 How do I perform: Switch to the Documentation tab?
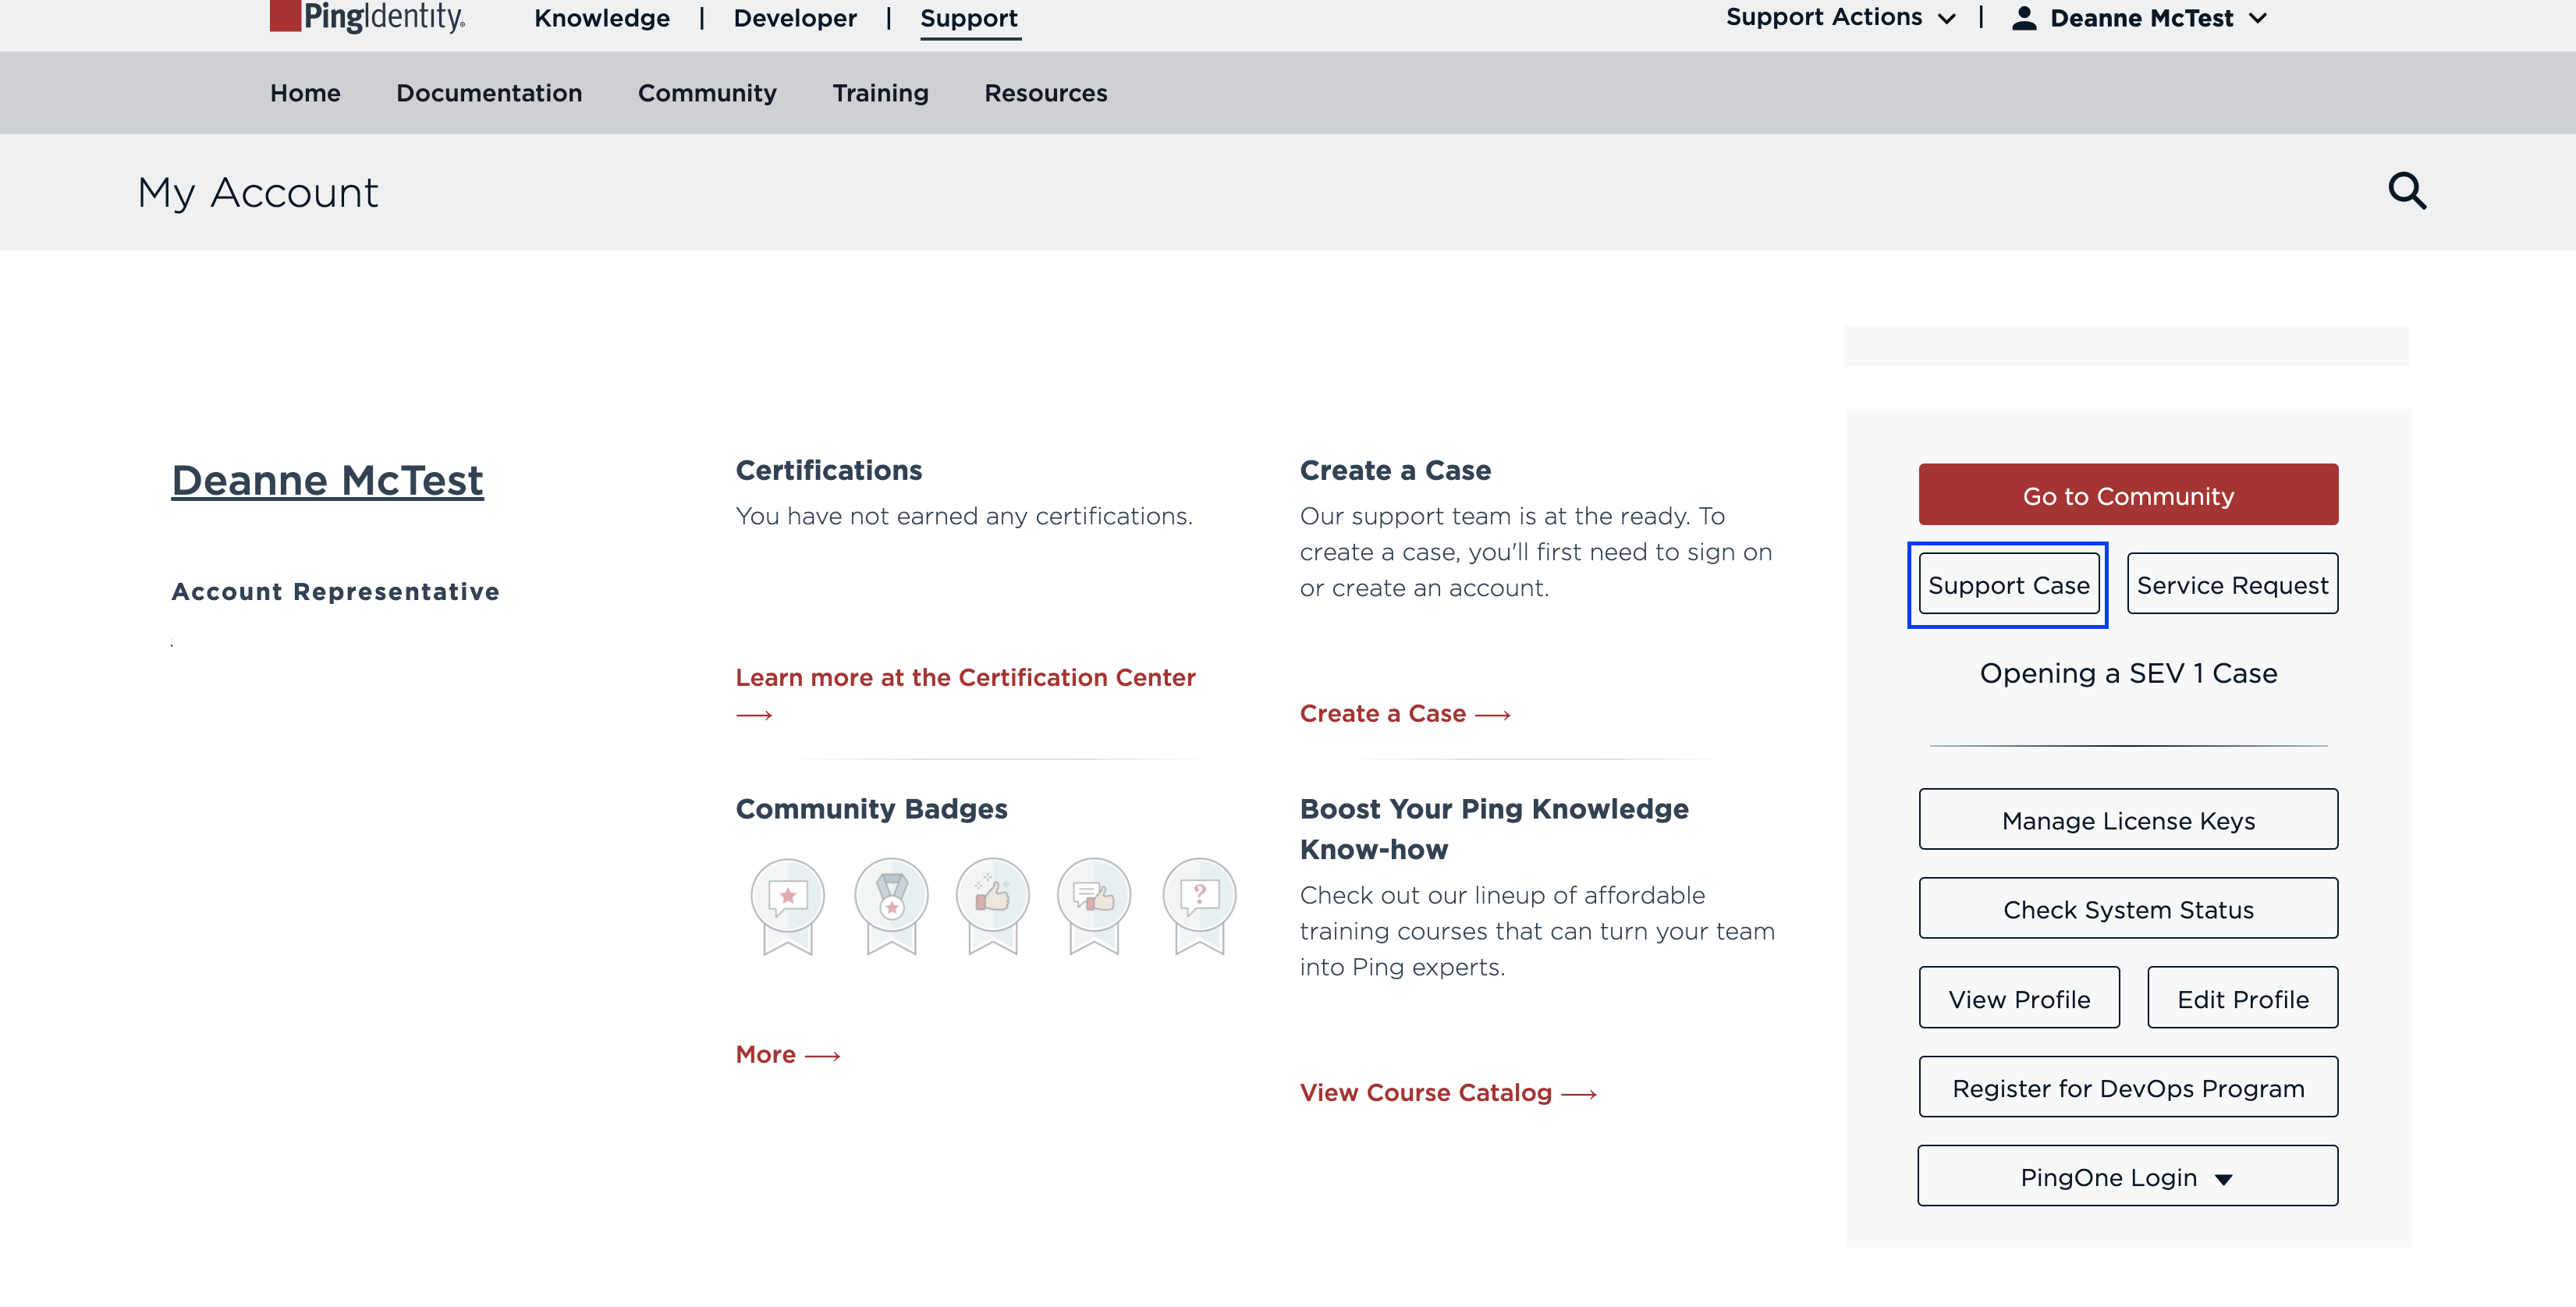[x=489, y=92]
